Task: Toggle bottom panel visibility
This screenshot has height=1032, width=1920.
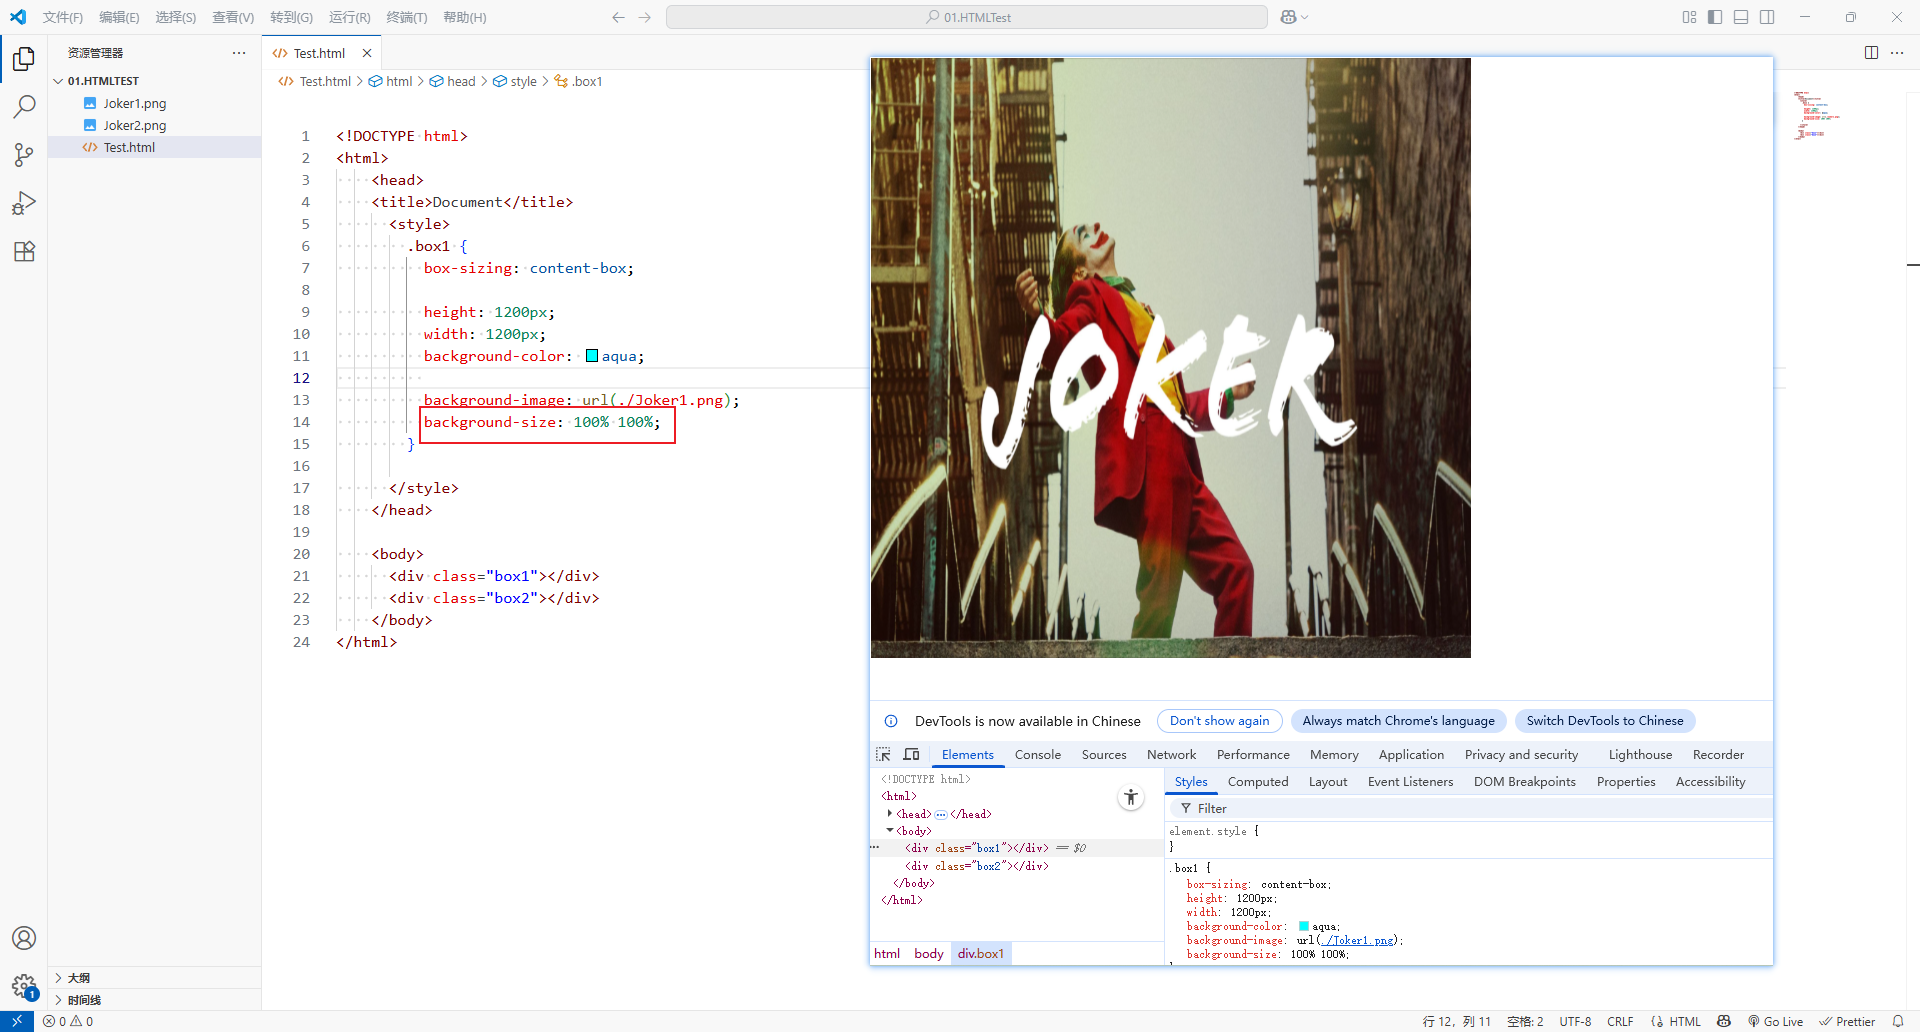Action: click(1741, 17)
